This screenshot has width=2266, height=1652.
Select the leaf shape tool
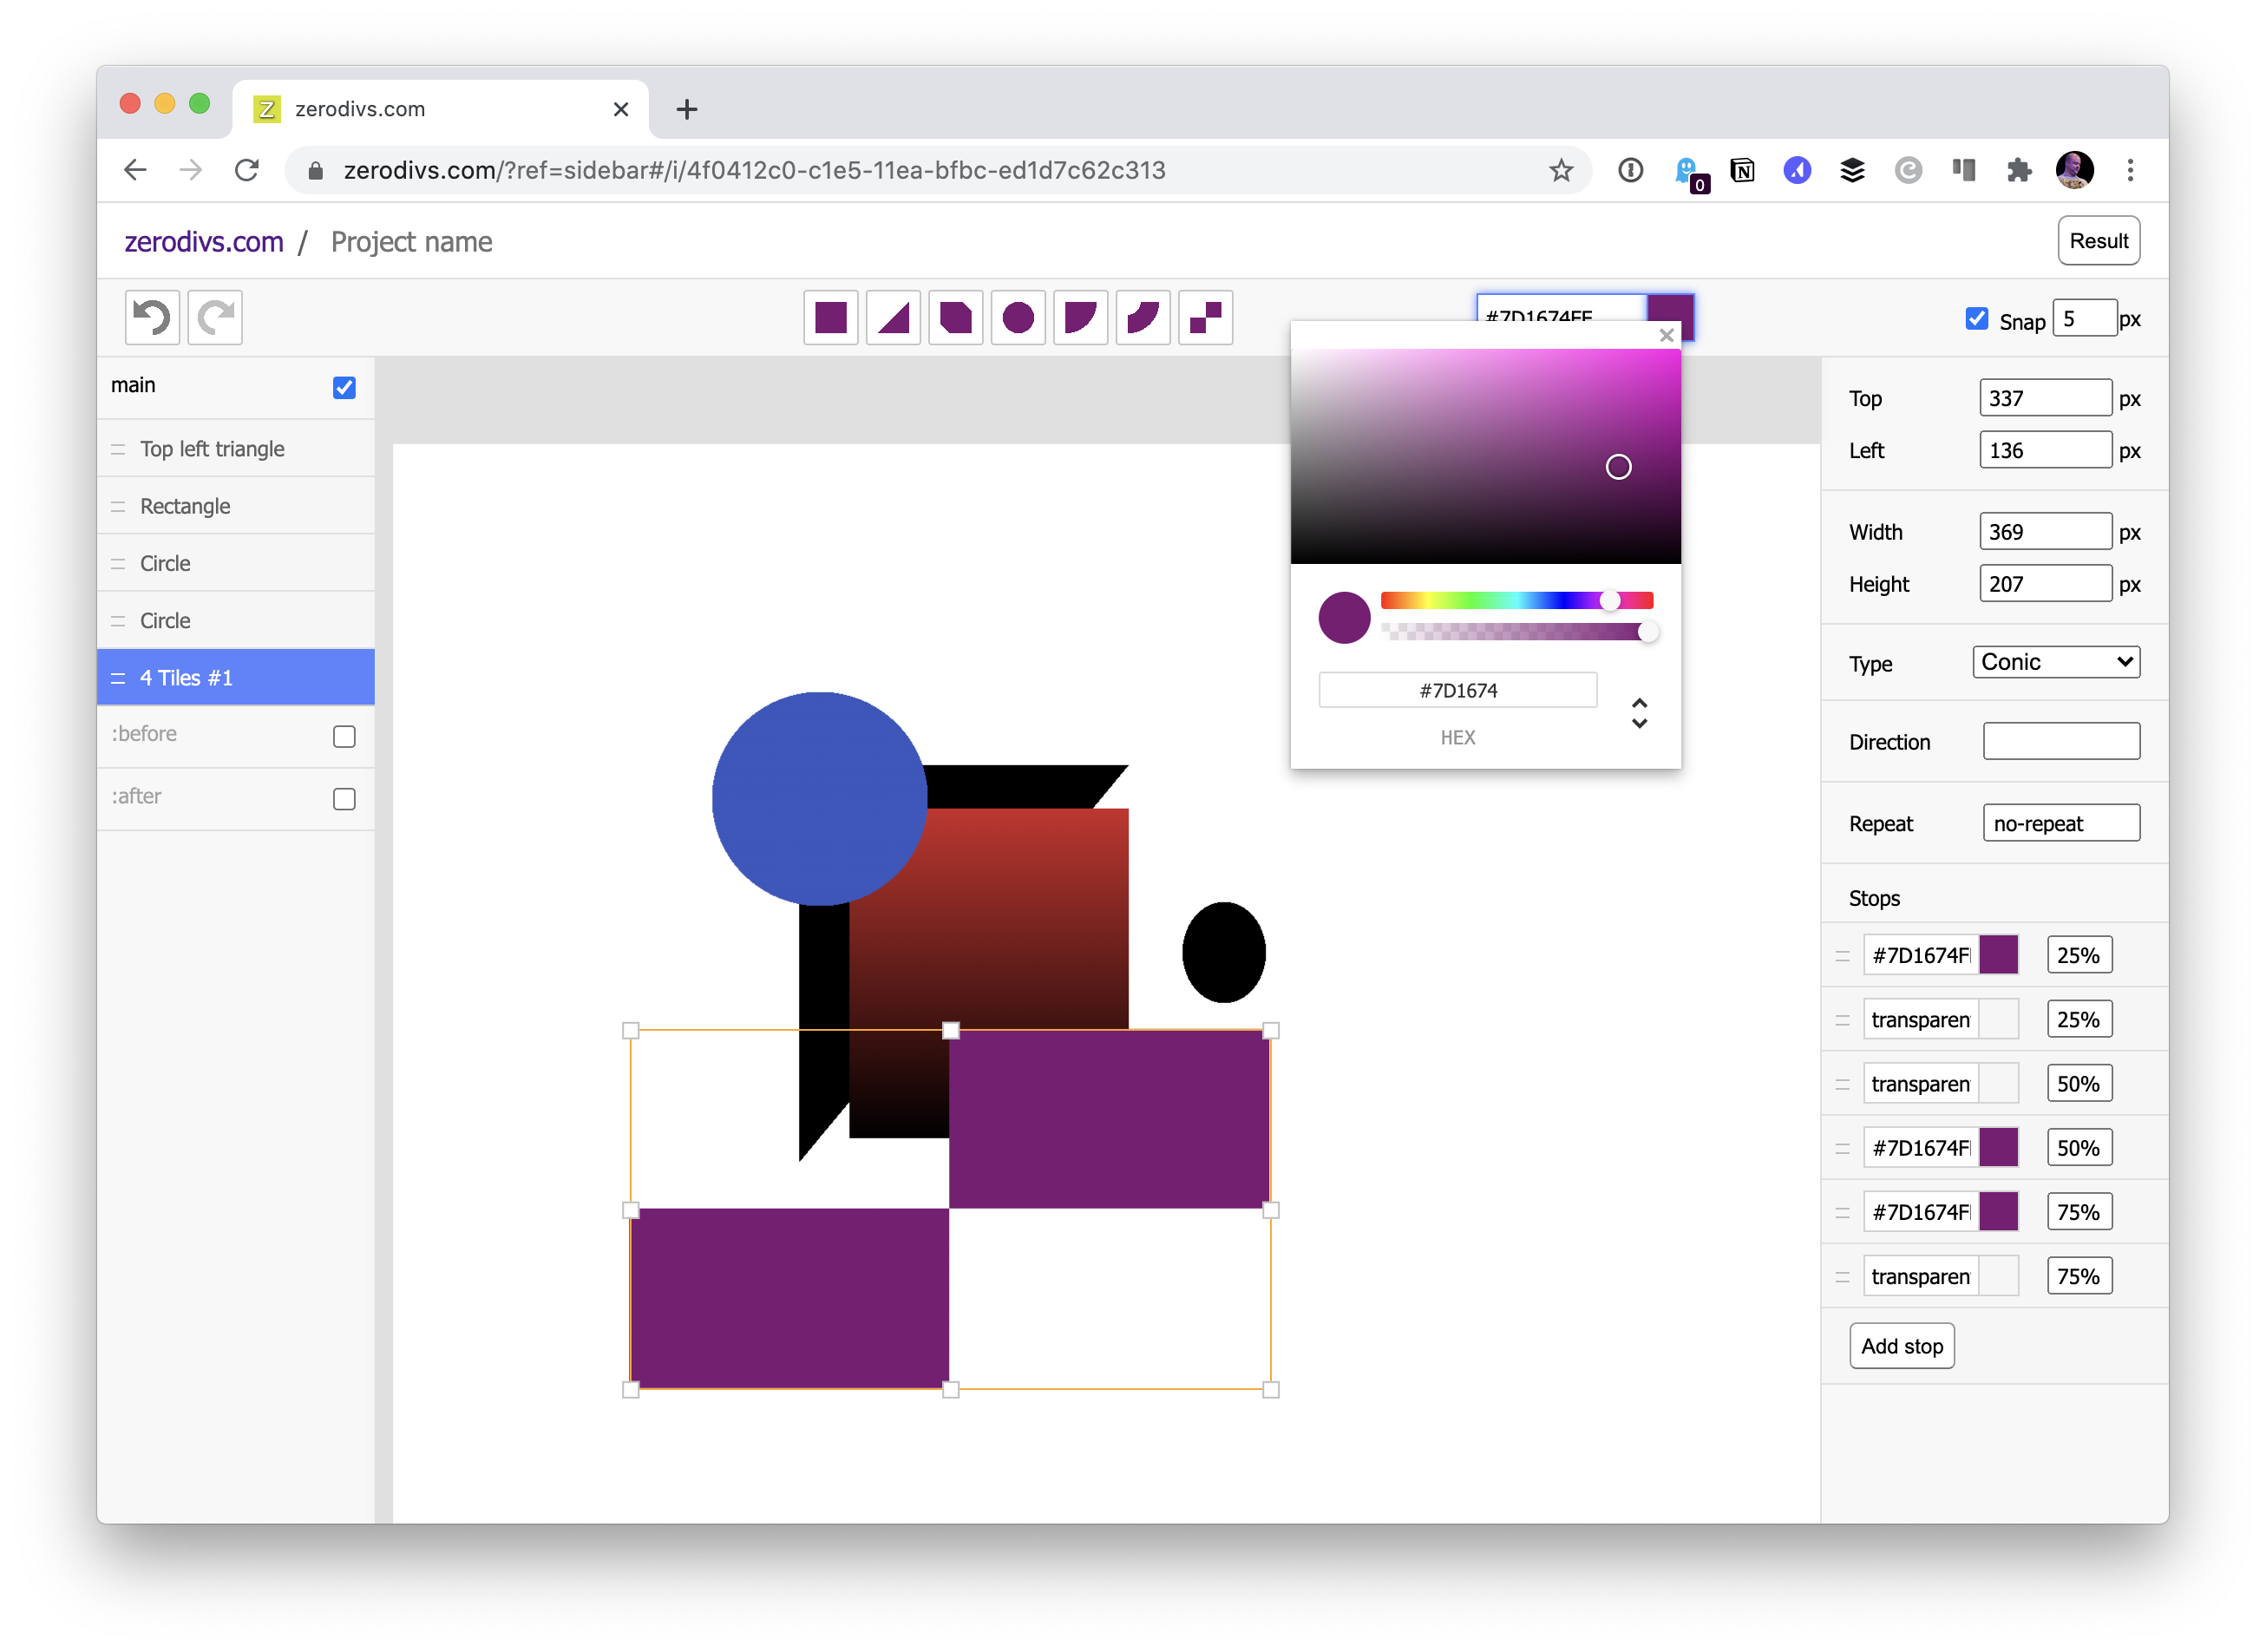point(1143,318)
